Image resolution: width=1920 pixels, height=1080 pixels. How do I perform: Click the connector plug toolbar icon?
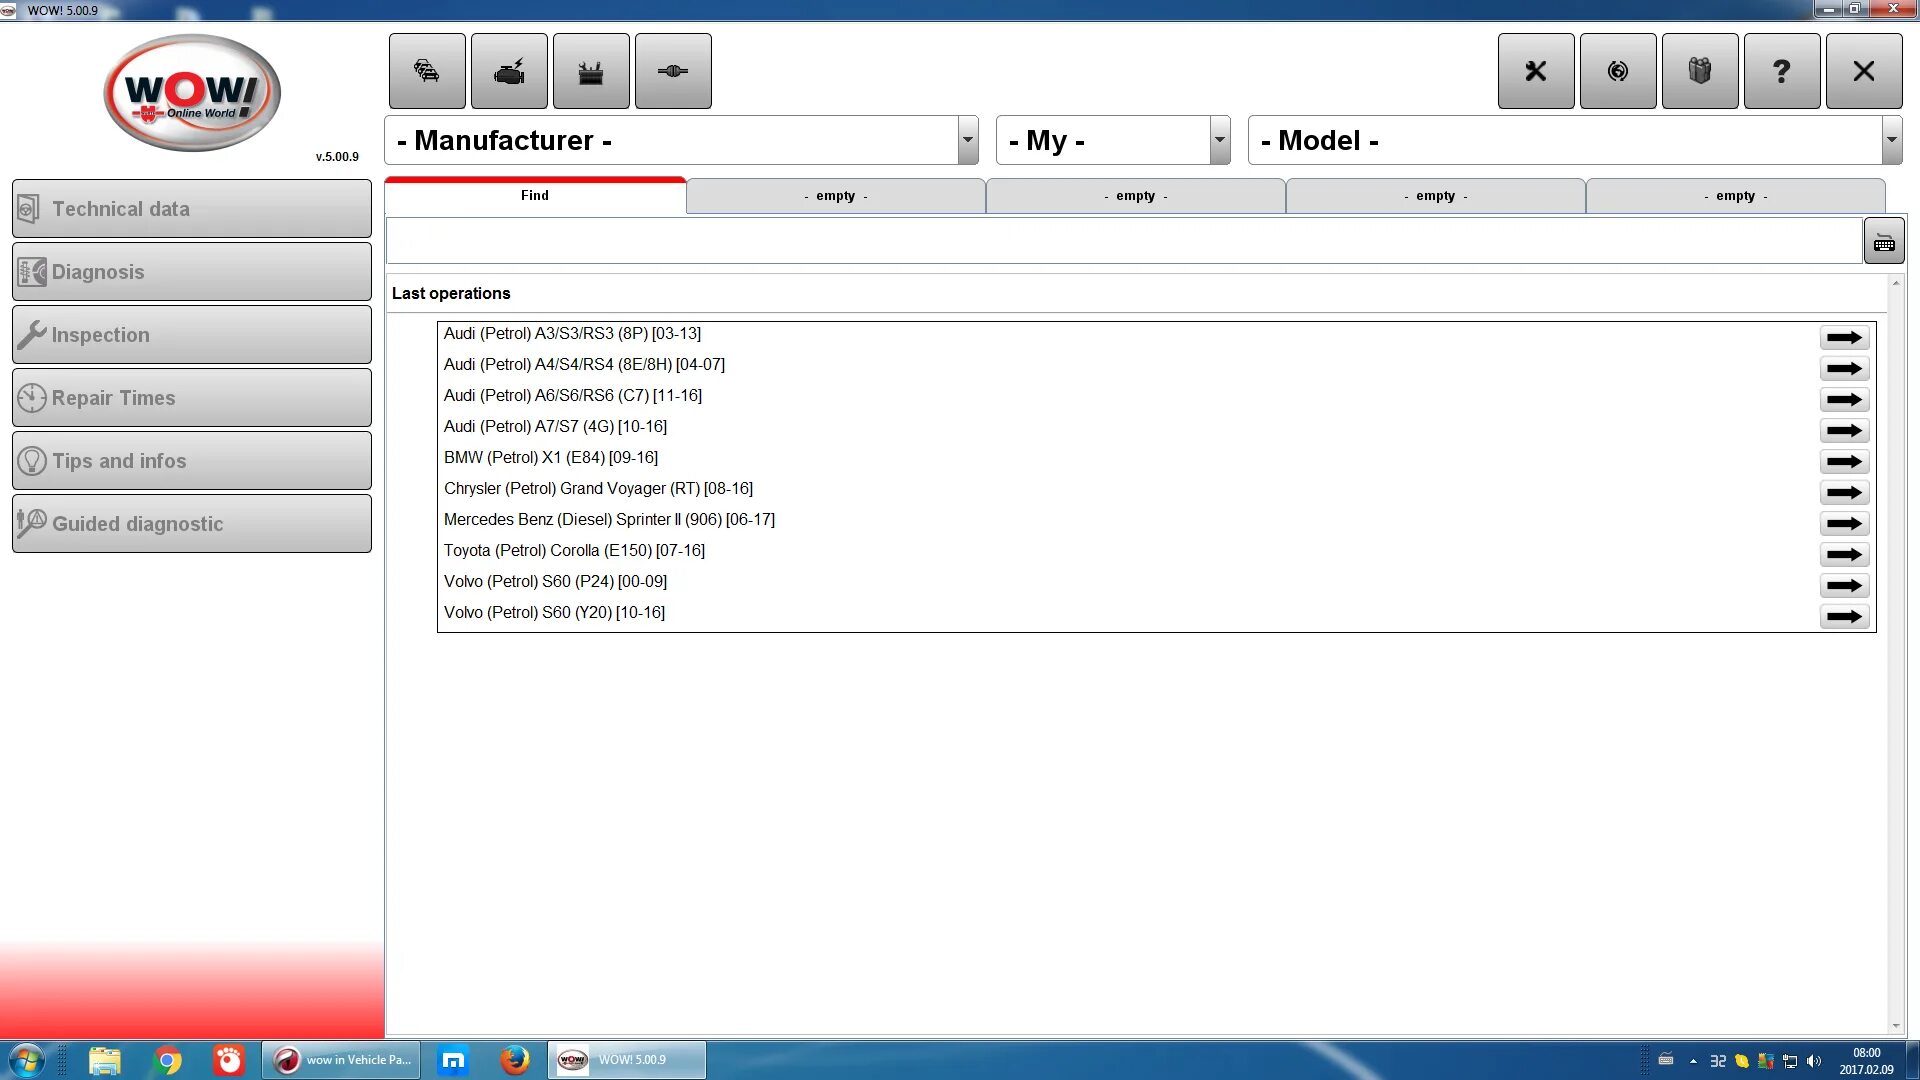[x=673, y=71]
